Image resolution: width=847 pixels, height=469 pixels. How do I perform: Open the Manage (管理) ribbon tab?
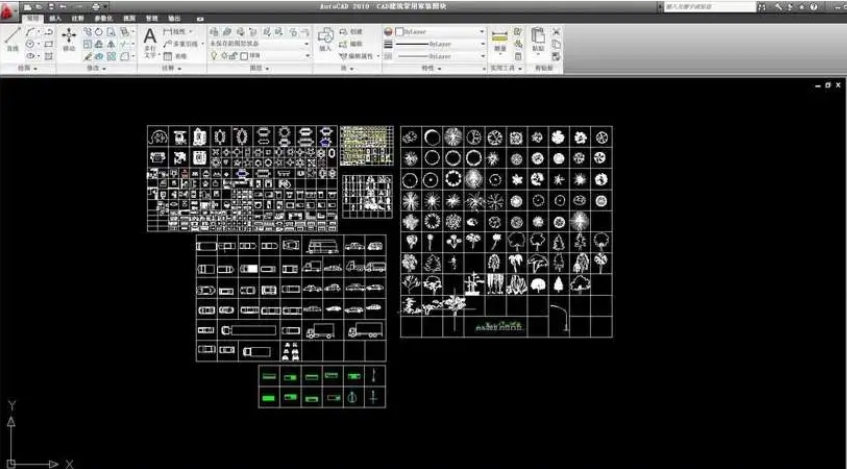coord(152,18)
